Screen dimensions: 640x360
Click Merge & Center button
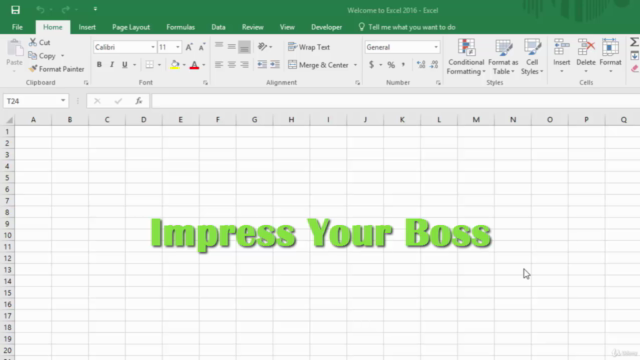[318, 65]
